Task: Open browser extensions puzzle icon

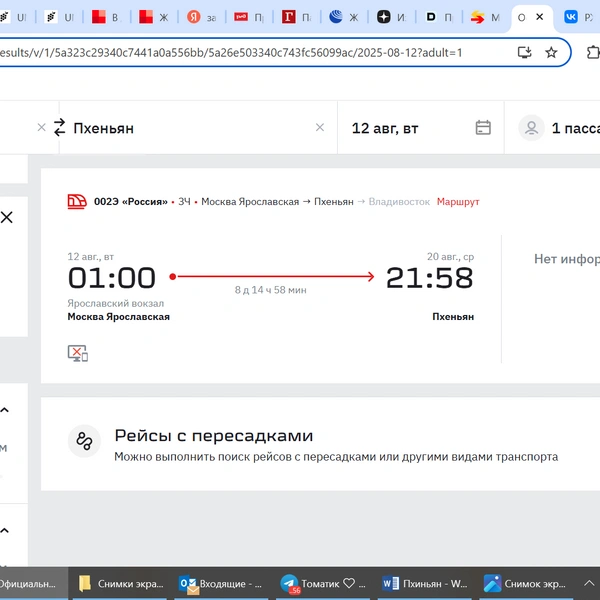Action: click(x=593, y=52)
